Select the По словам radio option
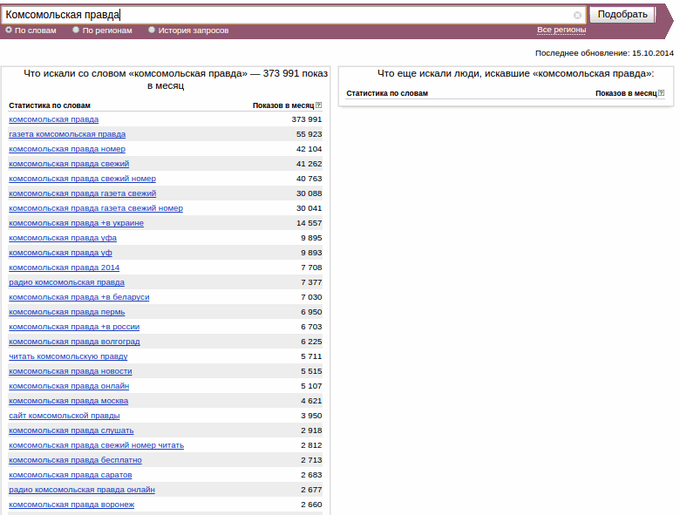This screenshot has height=515, width=680. click(9, 30)
